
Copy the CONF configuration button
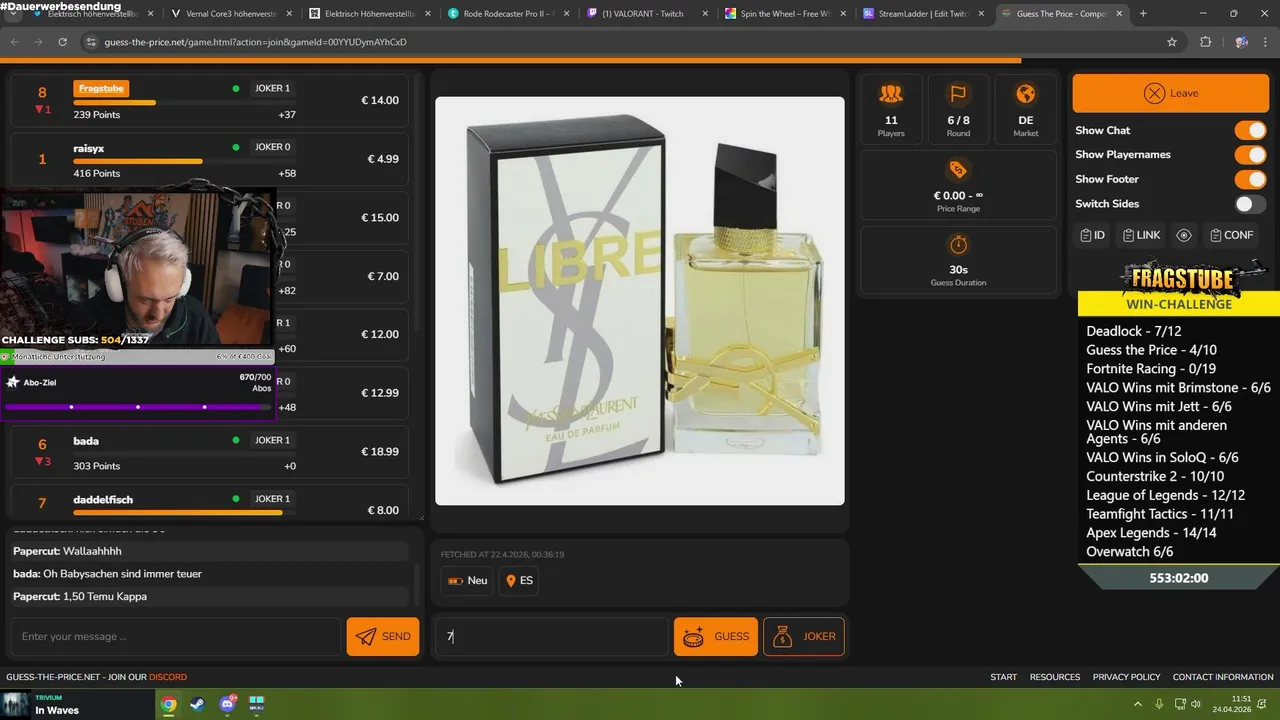[x=1231, y=235]
